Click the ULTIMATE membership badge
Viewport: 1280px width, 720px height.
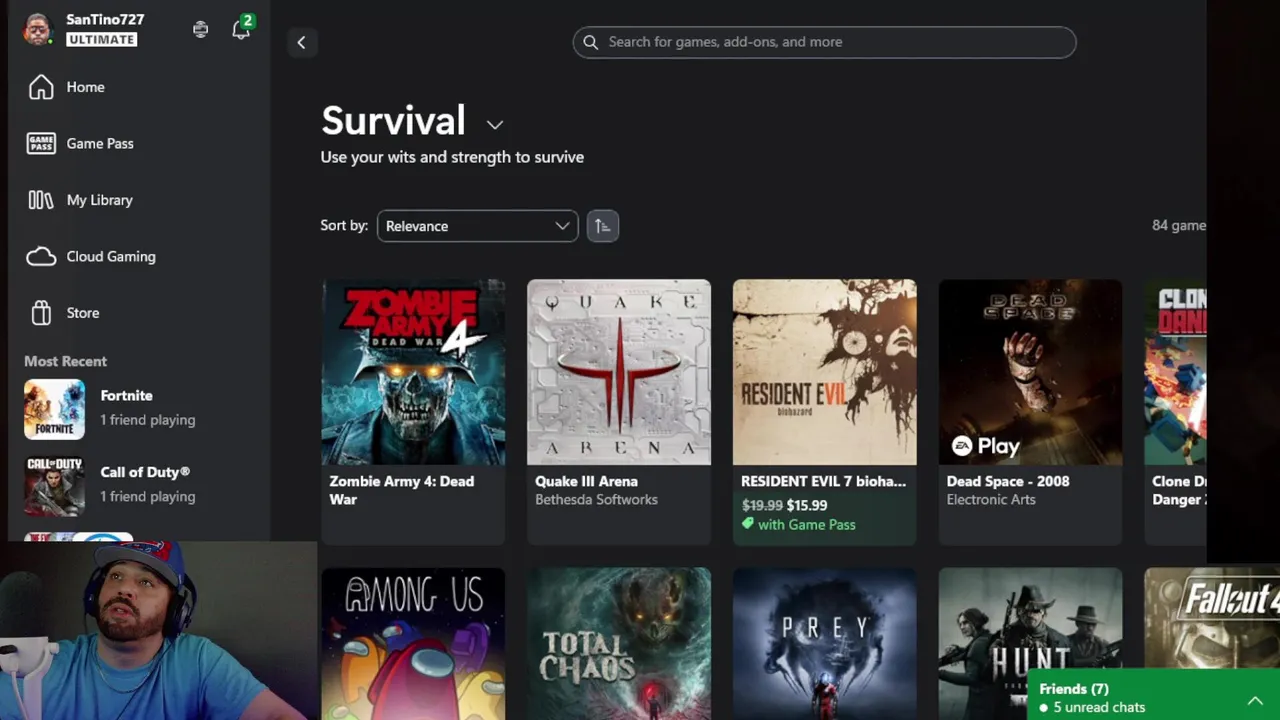(x=101, y=39)
